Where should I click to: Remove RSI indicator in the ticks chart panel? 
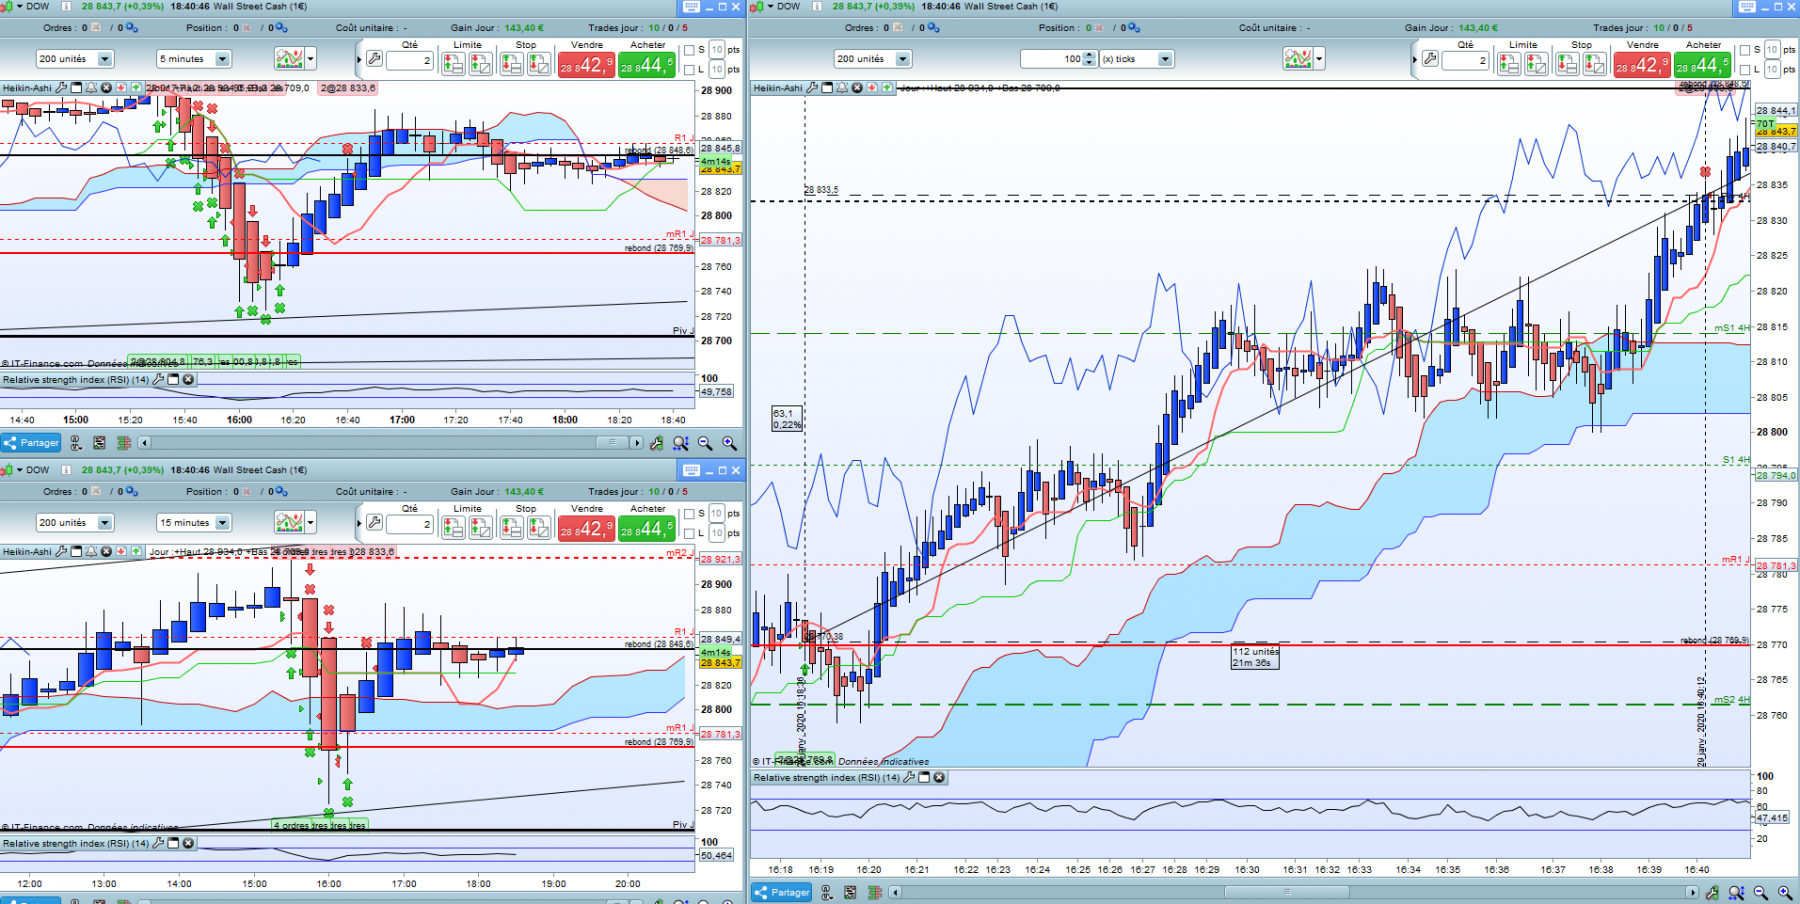pyautogui.click(x=939, y=777)
